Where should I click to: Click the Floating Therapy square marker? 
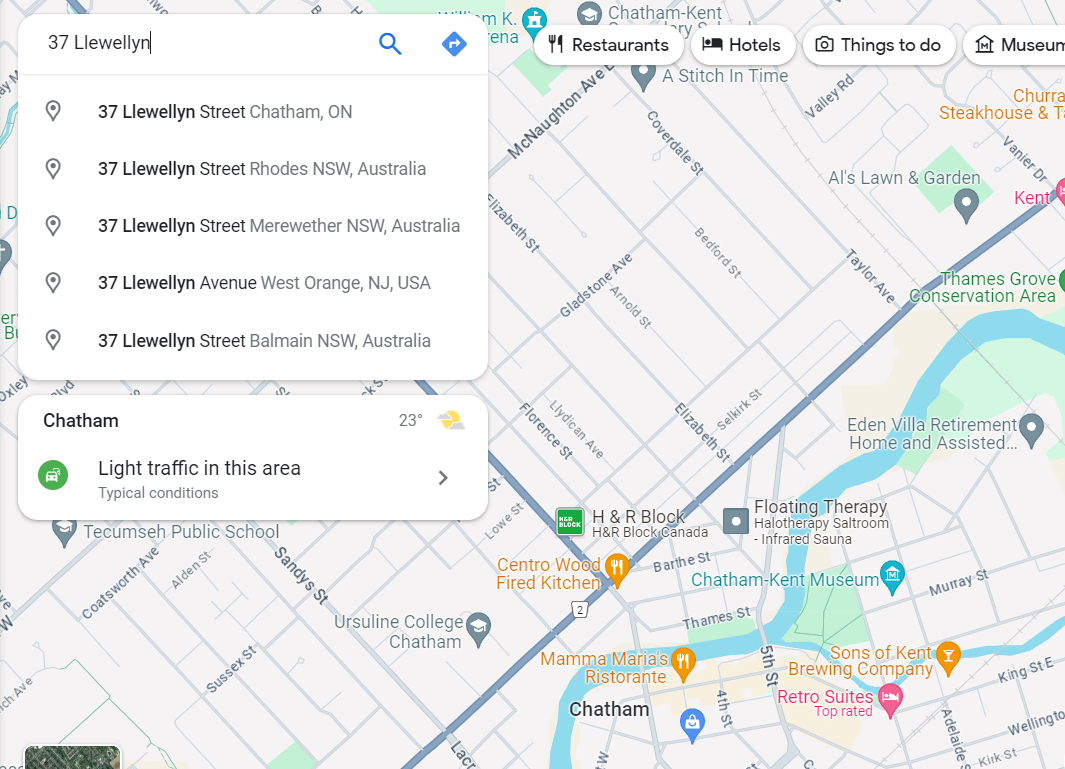point(736,522)
